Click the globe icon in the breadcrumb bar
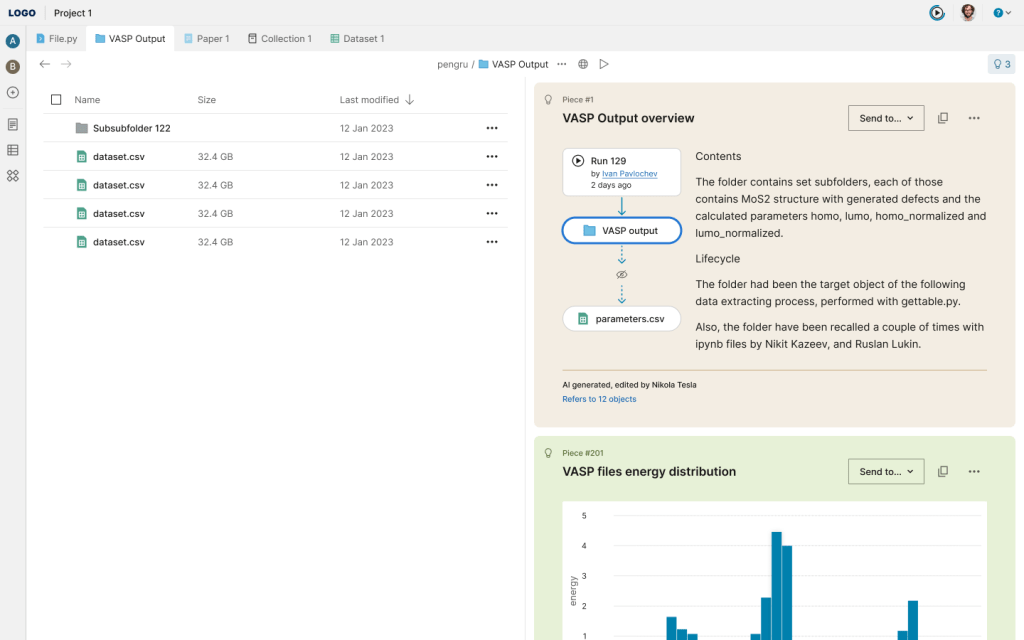The image size is (1024, 640). click(583, 64)
